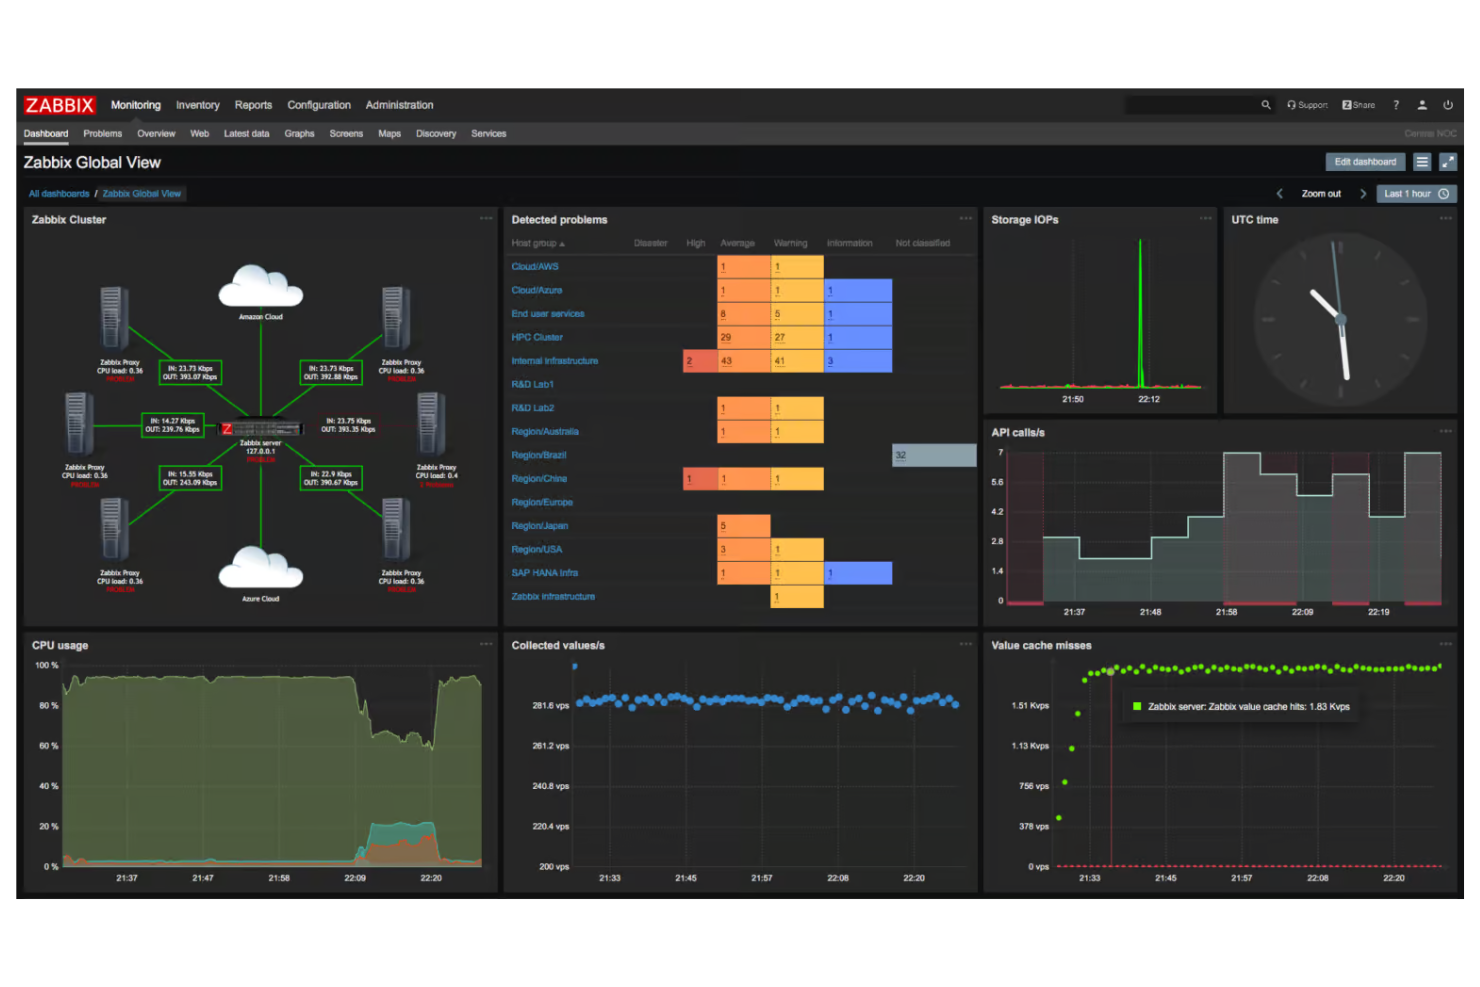This screenshot has height=987, width=1480.
Task: Open the user profile icon
Action: (x=1422, y=105)
